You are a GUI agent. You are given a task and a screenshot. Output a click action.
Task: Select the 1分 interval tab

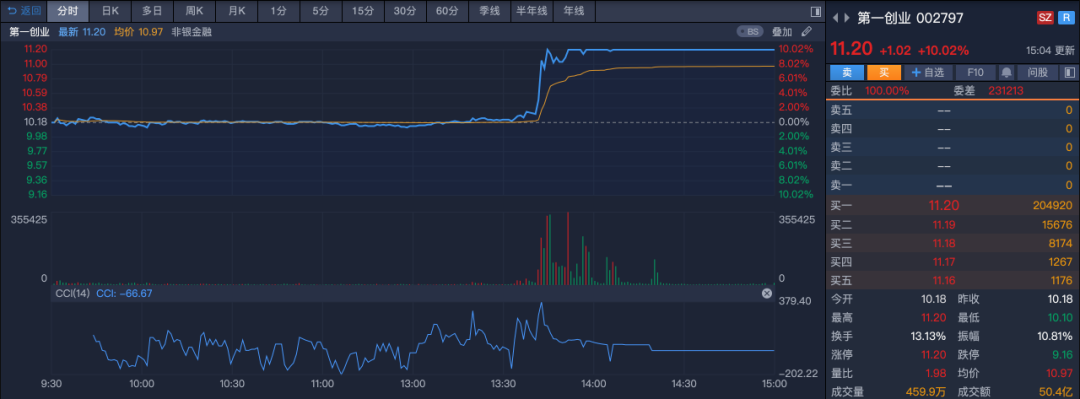(x=278, y=11)
